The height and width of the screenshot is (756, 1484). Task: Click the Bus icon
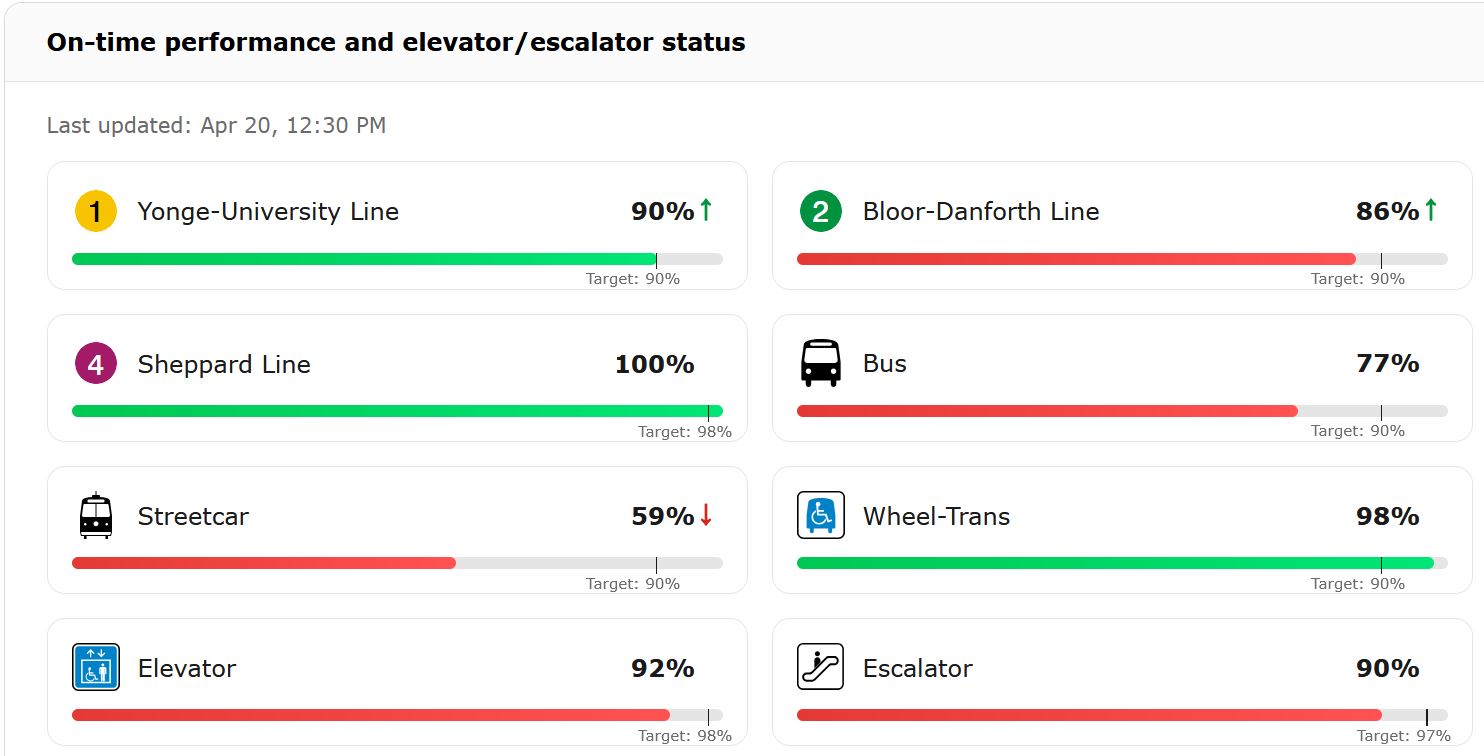tap(820, 363)
